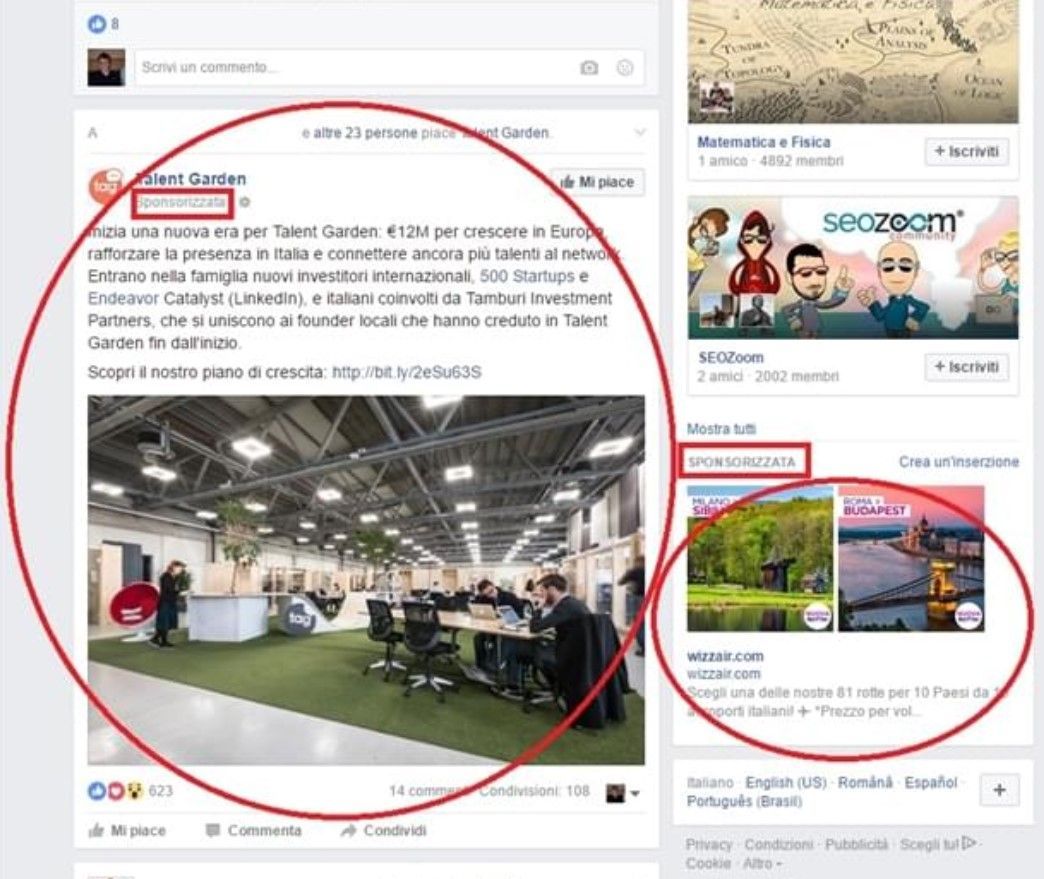This screenshot has height=879, width=1044.
Task: Toggle Mi piace under the post
Action: (x=127, y=830)
